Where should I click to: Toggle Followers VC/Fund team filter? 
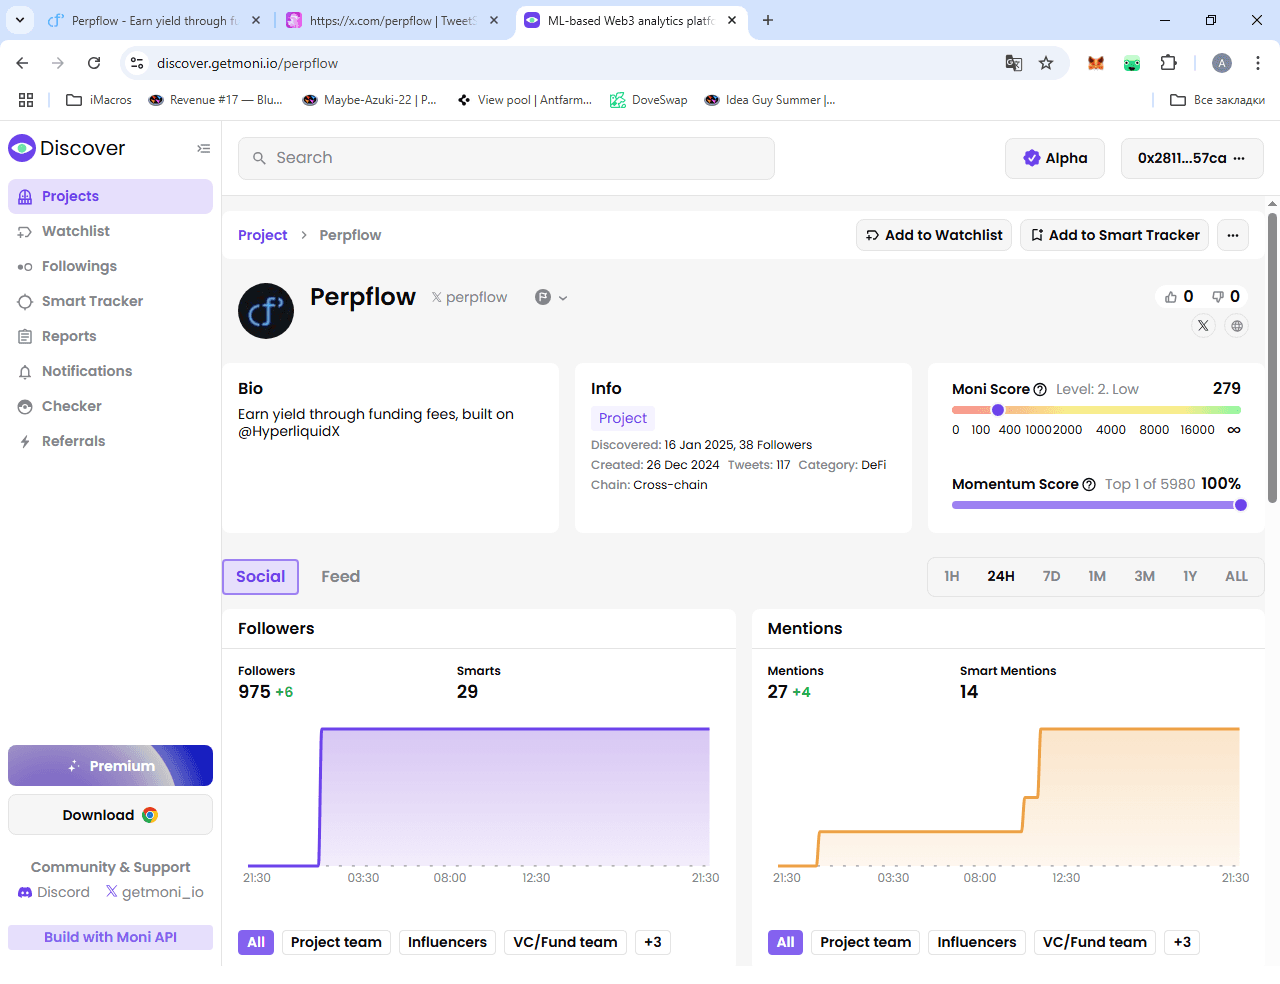(x=565, y=942)
